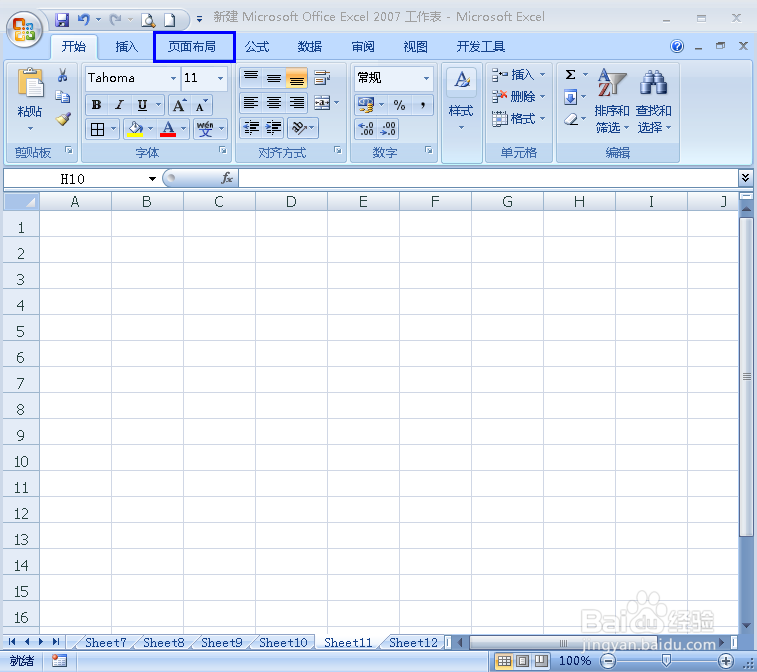The height and width of the screenshot is (672, 757).
Task: Switch to the 数据 ribbon tab
Action: click(x=309, y=47)
